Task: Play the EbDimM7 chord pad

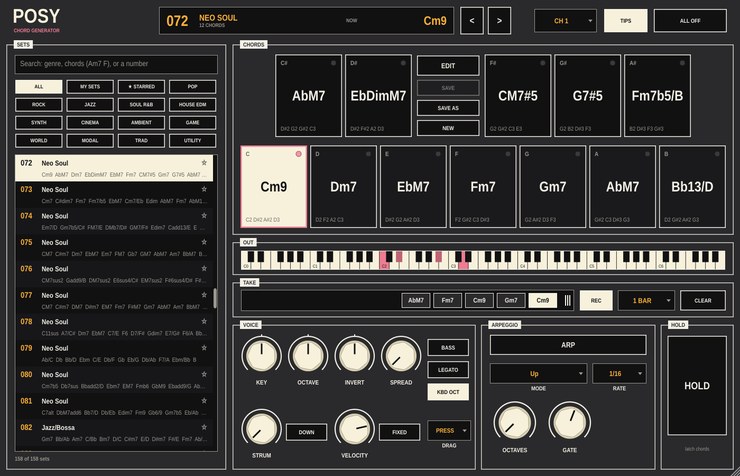Action: tap(378, 96)
